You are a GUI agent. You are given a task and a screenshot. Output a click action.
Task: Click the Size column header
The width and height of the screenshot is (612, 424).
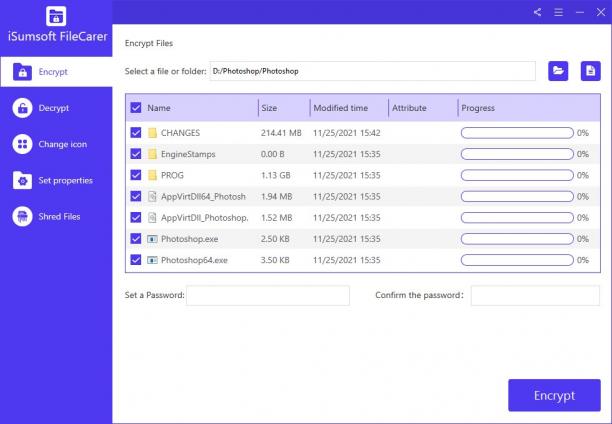click(269, 108)
